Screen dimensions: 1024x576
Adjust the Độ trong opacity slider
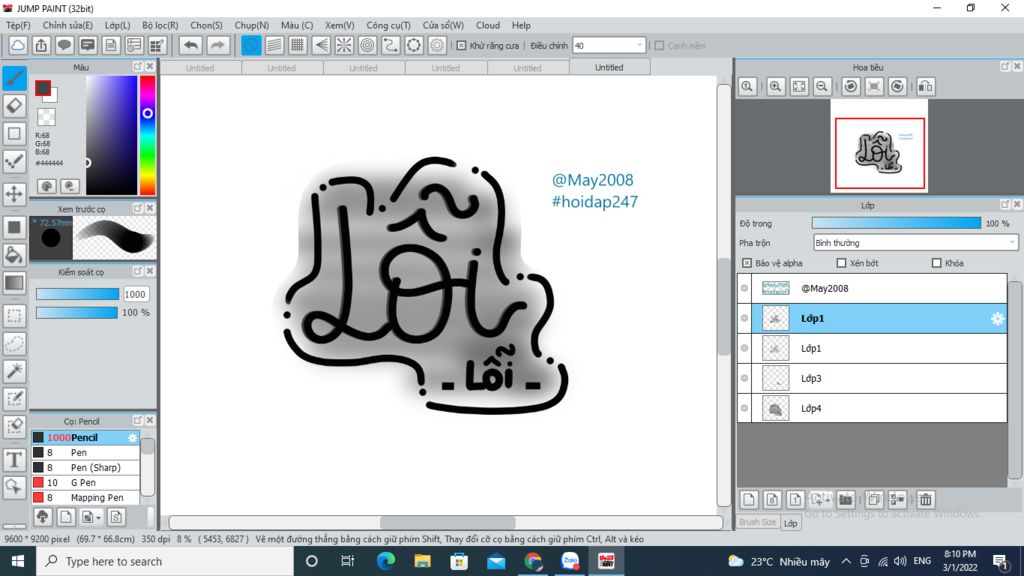tap(896, 223)
